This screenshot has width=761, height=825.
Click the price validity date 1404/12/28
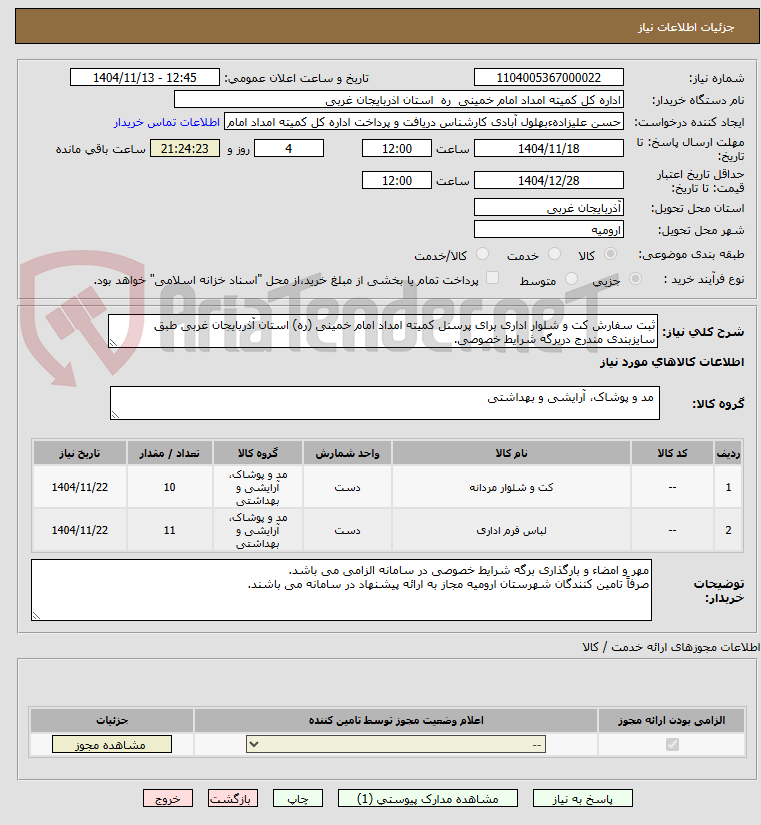click(548, 180)
